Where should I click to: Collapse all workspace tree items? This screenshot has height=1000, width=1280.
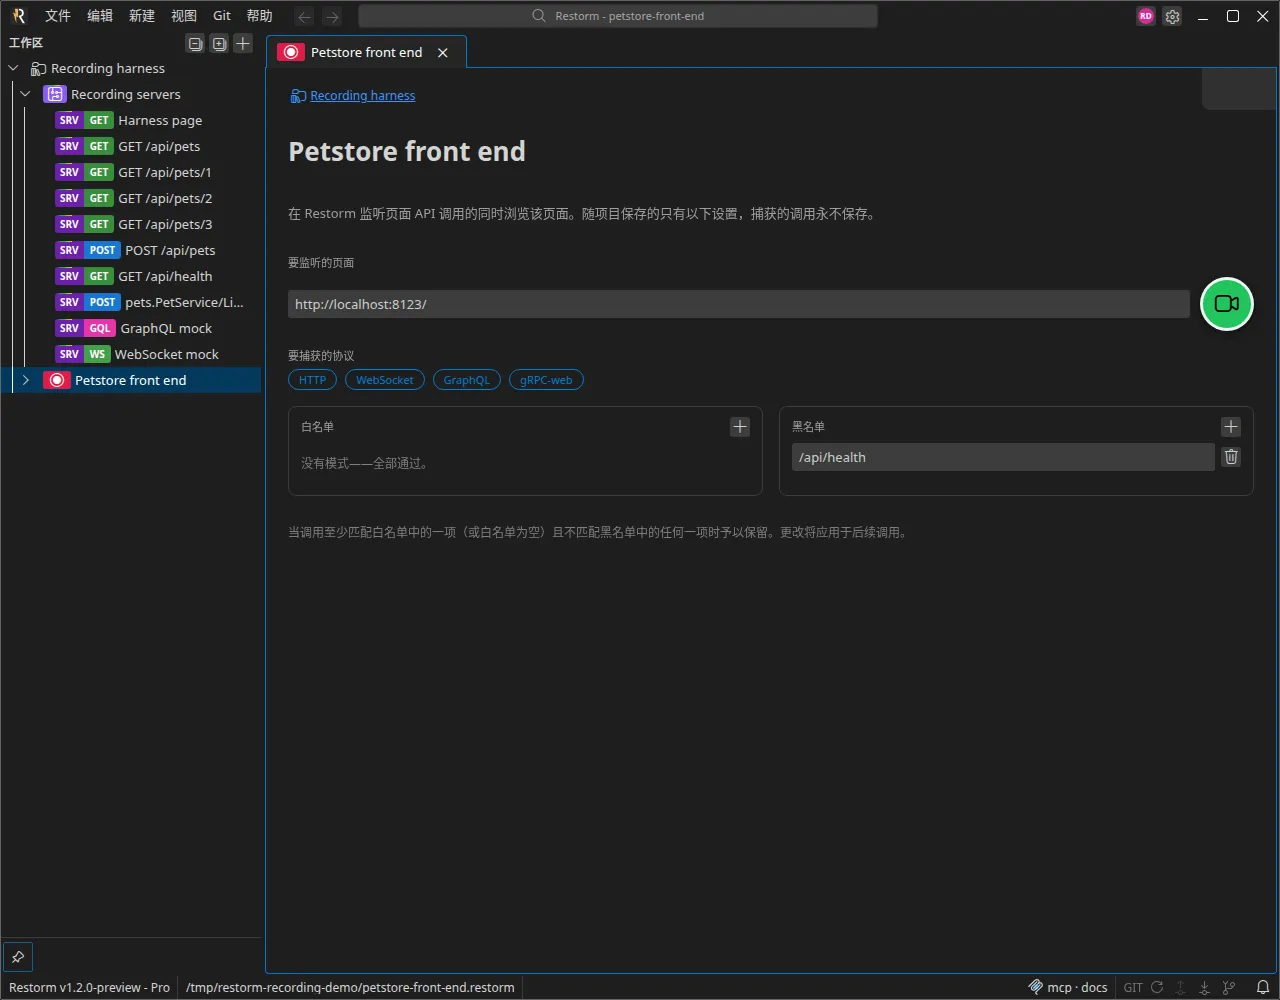pyautogui.click(x=195, y=43)
